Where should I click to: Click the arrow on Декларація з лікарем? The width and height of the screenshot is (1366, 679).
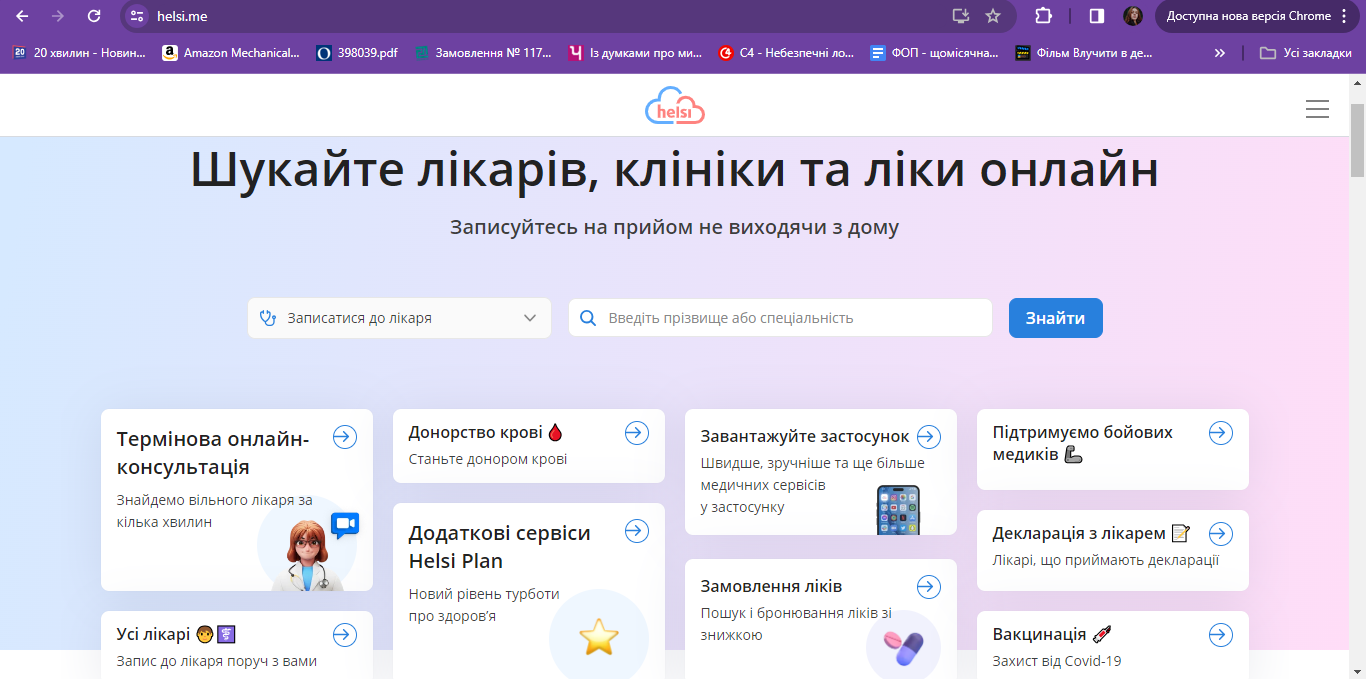1221,533
